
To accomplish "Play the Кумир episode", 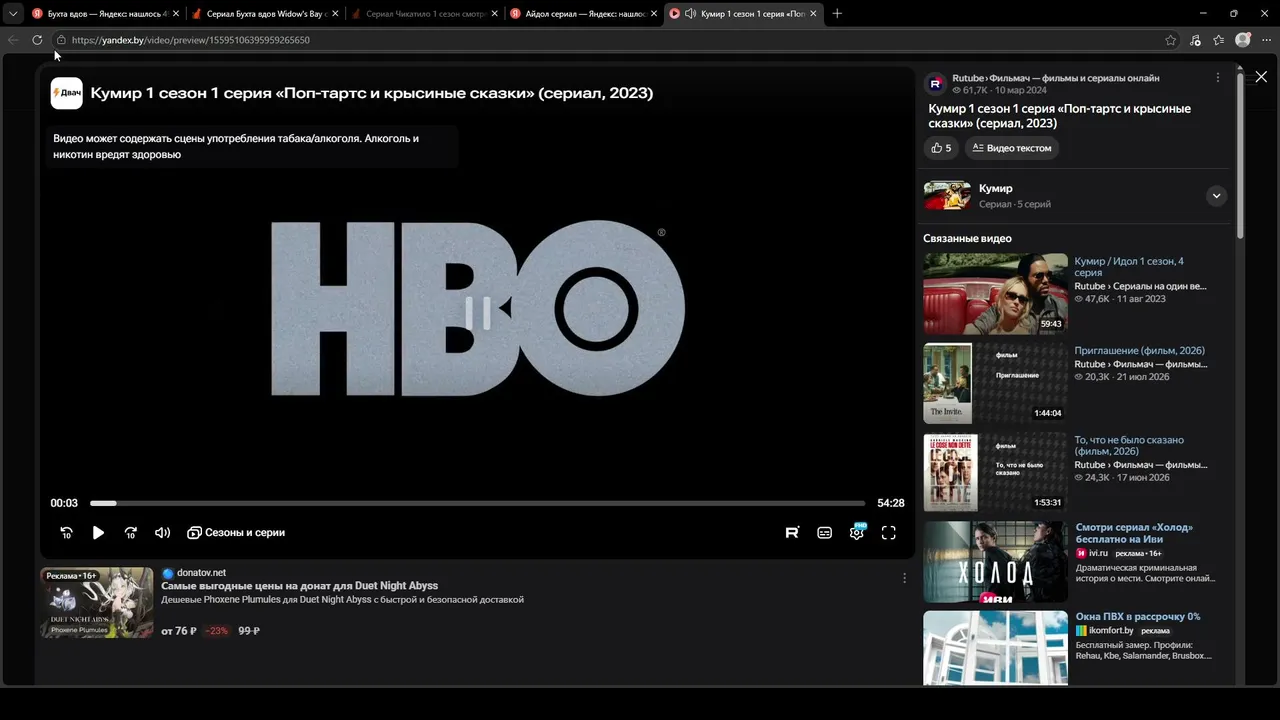I will [98, 533].
